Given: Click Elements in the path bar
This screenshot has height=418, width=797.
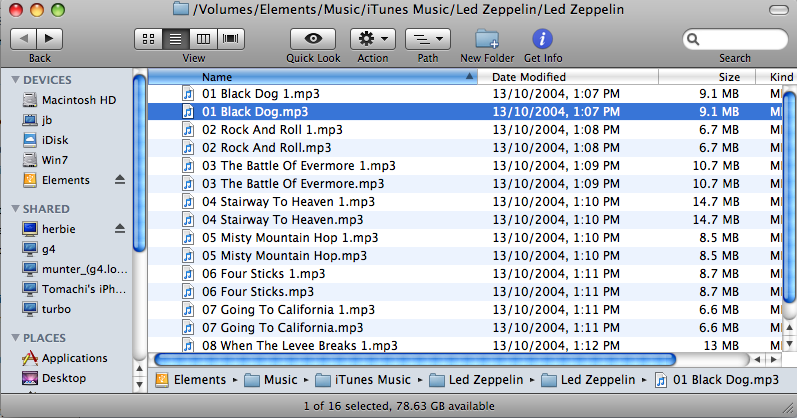Looking at the screenshot, I should coord(191,380).
